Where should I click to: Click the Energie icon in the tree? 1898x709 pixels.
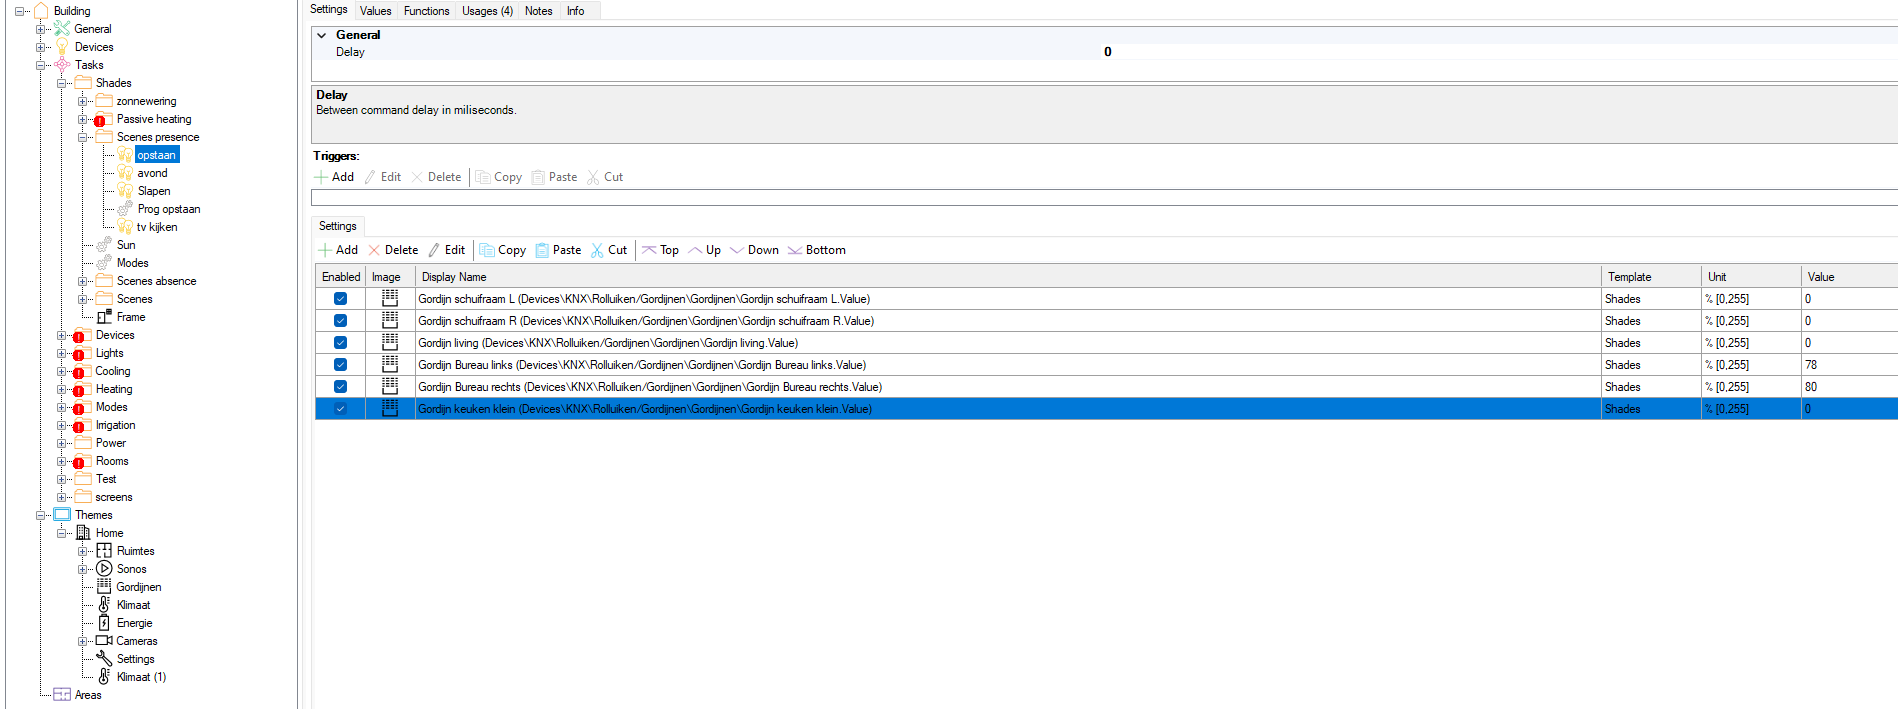point(104,623)
